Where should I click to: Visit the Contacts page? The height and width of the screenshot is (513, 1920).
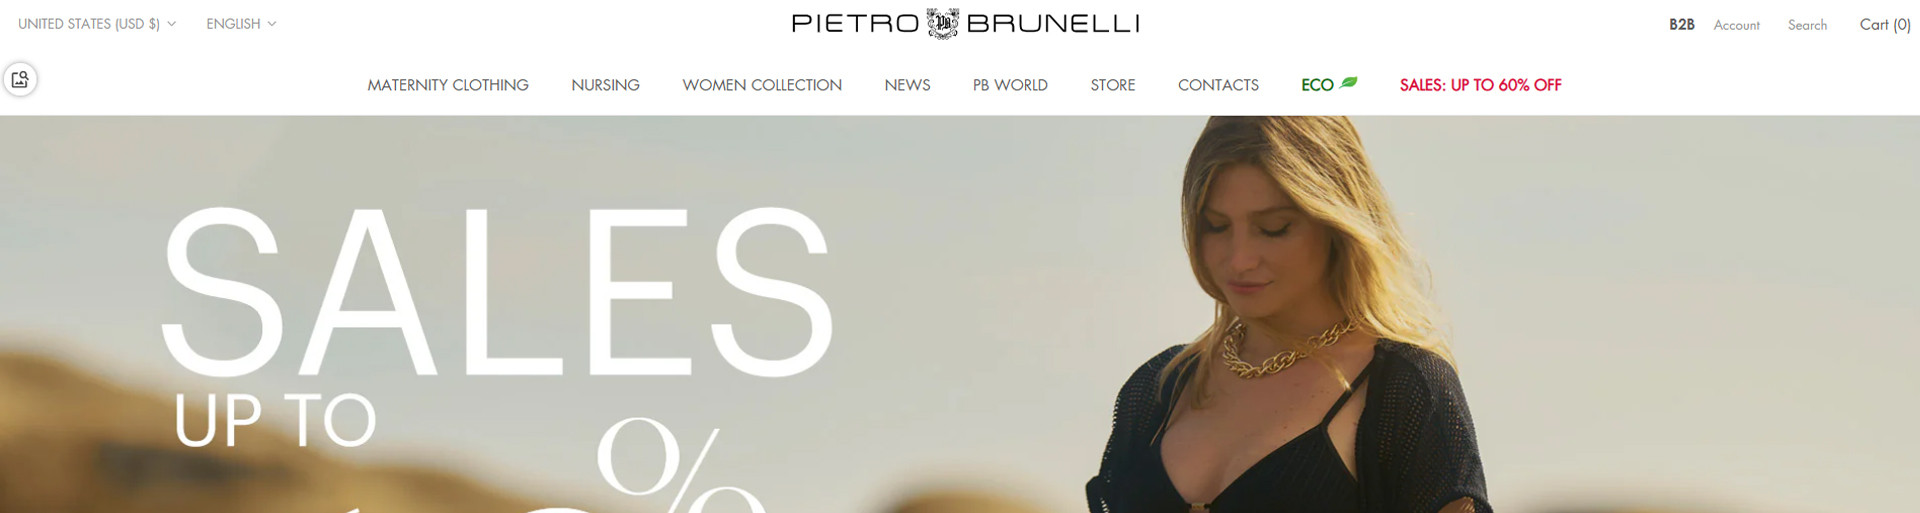(1218, 85)
